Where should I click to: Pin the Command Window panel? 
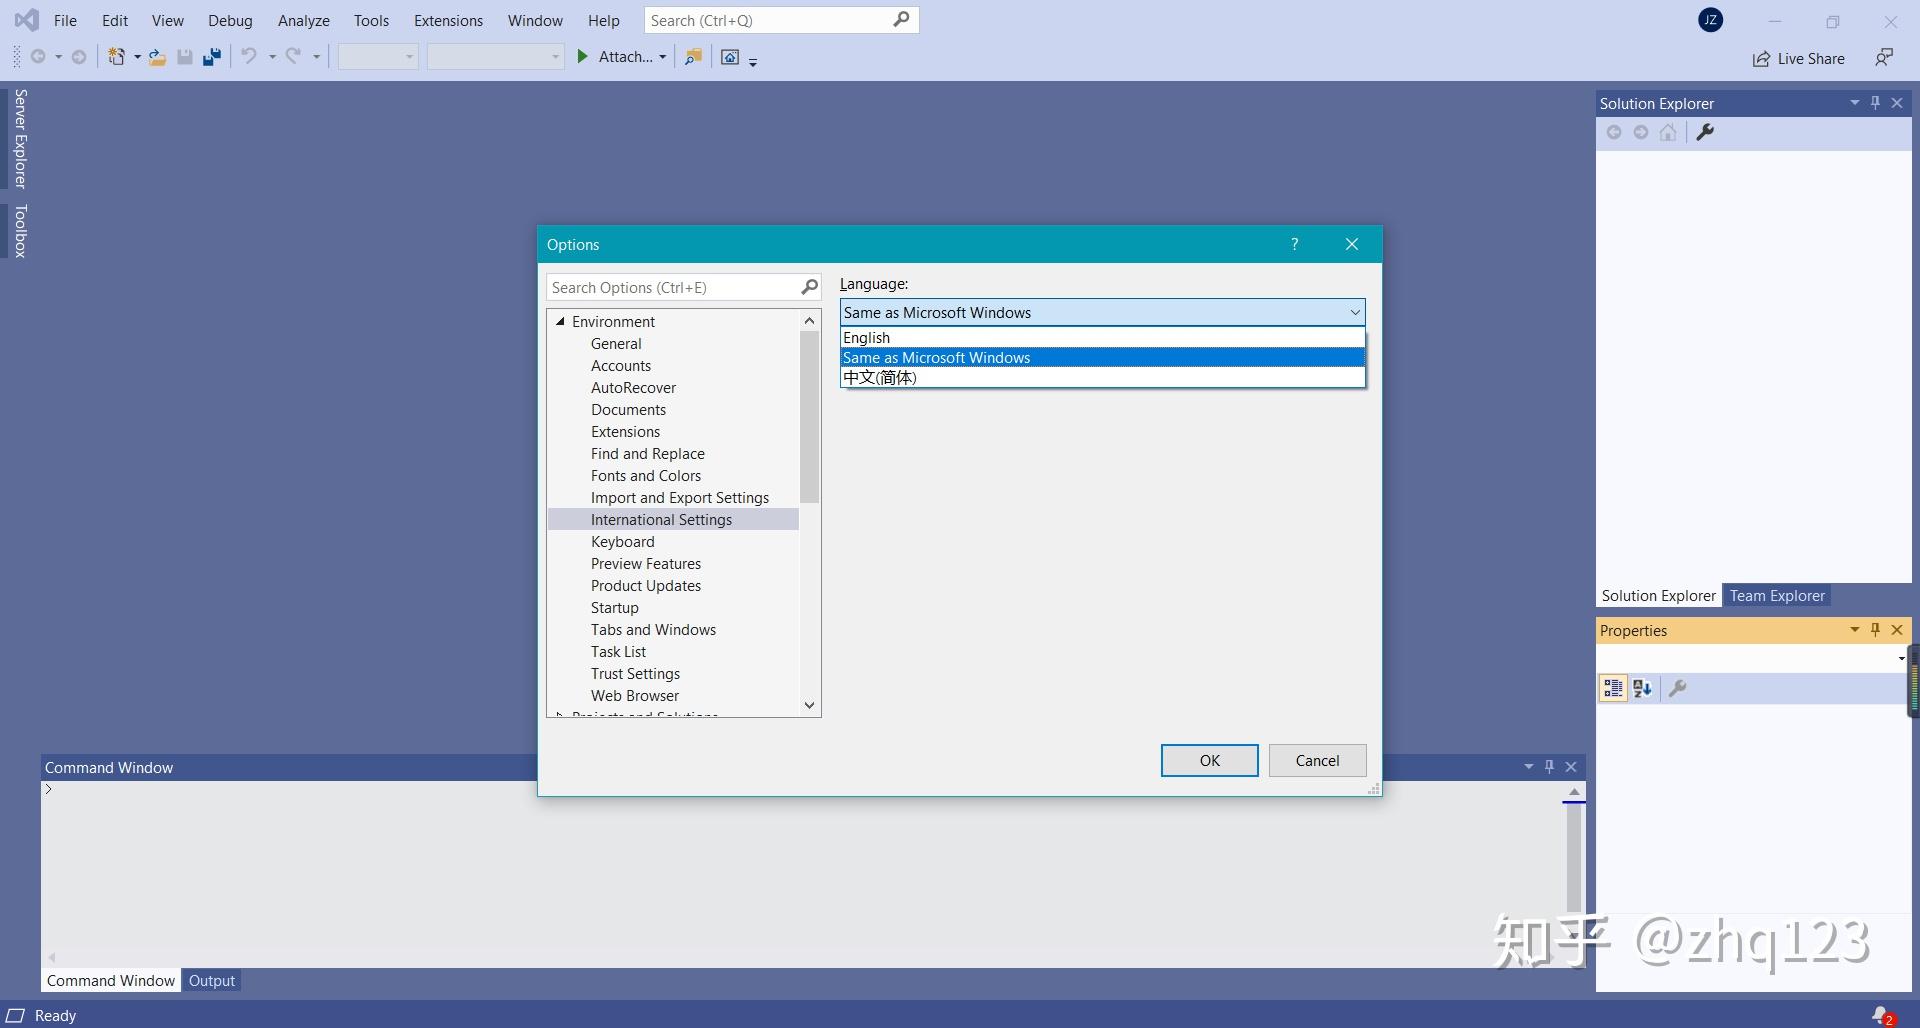click(1549, 766)
